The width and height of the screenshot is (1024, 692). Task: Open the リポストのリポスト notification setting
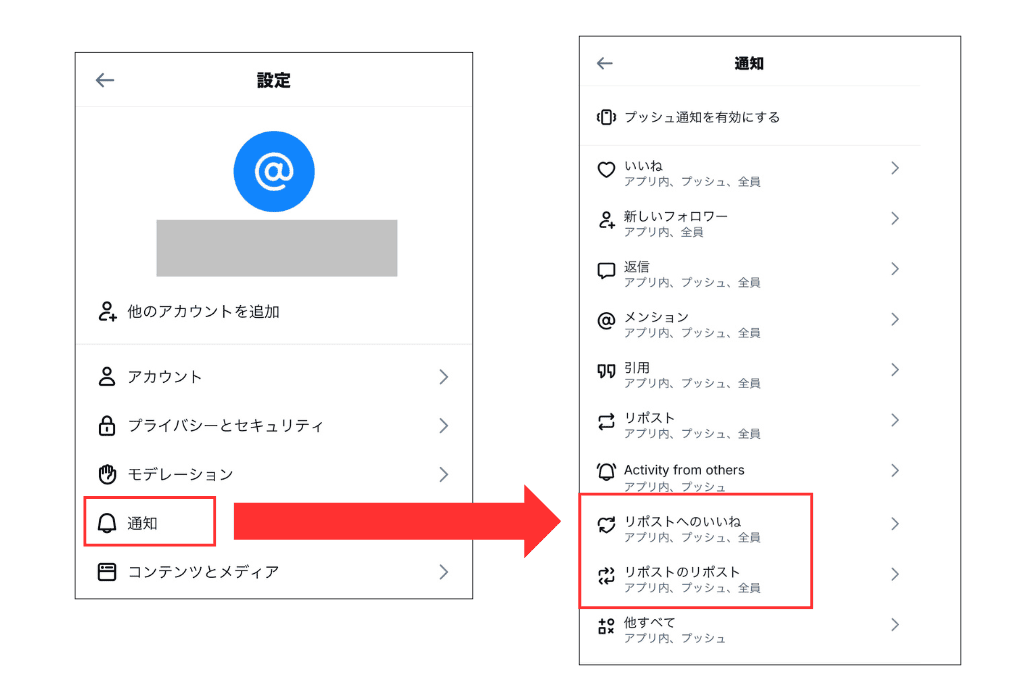(x=750, y=576)
